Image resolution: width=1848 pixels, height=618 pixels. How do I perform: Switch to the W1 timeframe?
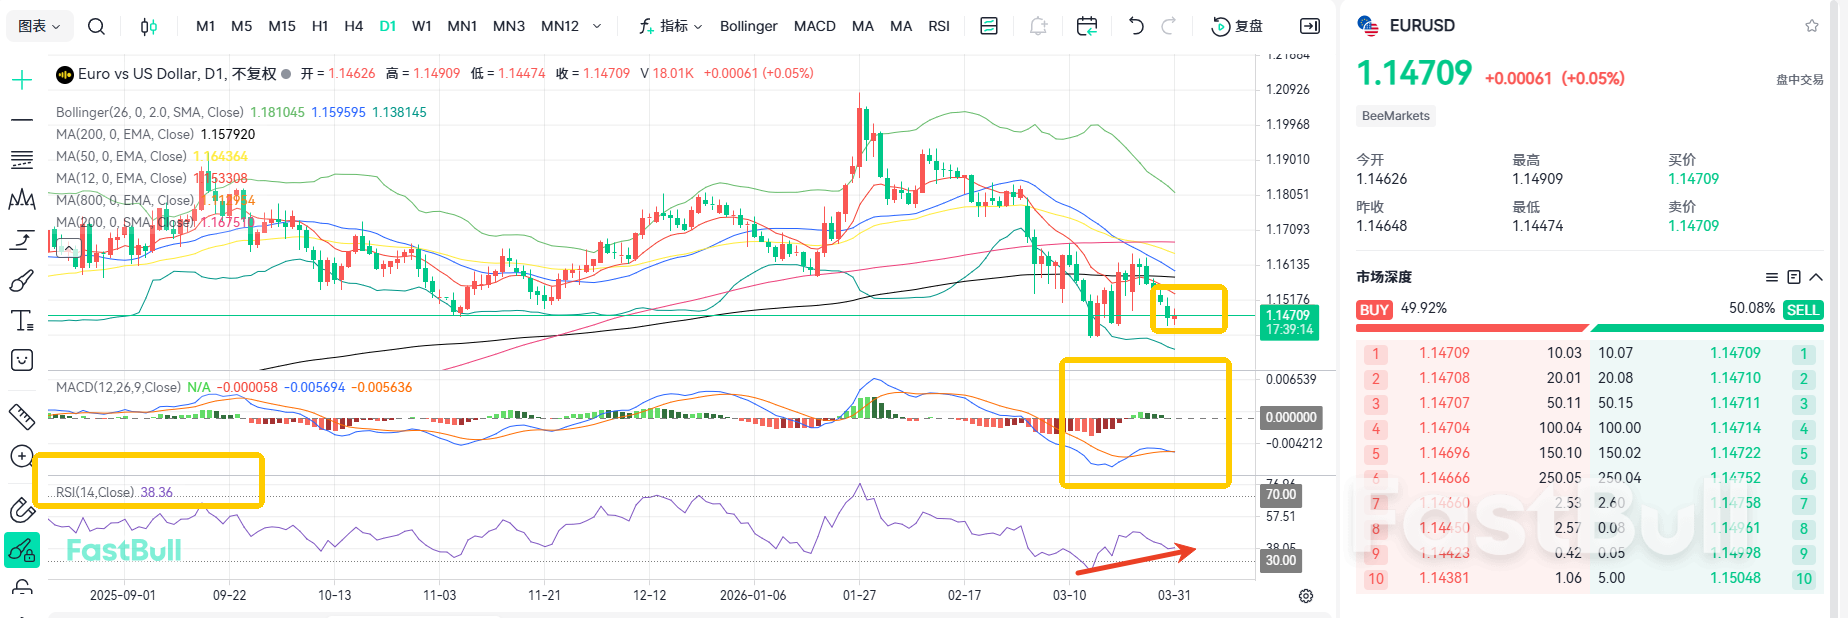pos(422,26)
